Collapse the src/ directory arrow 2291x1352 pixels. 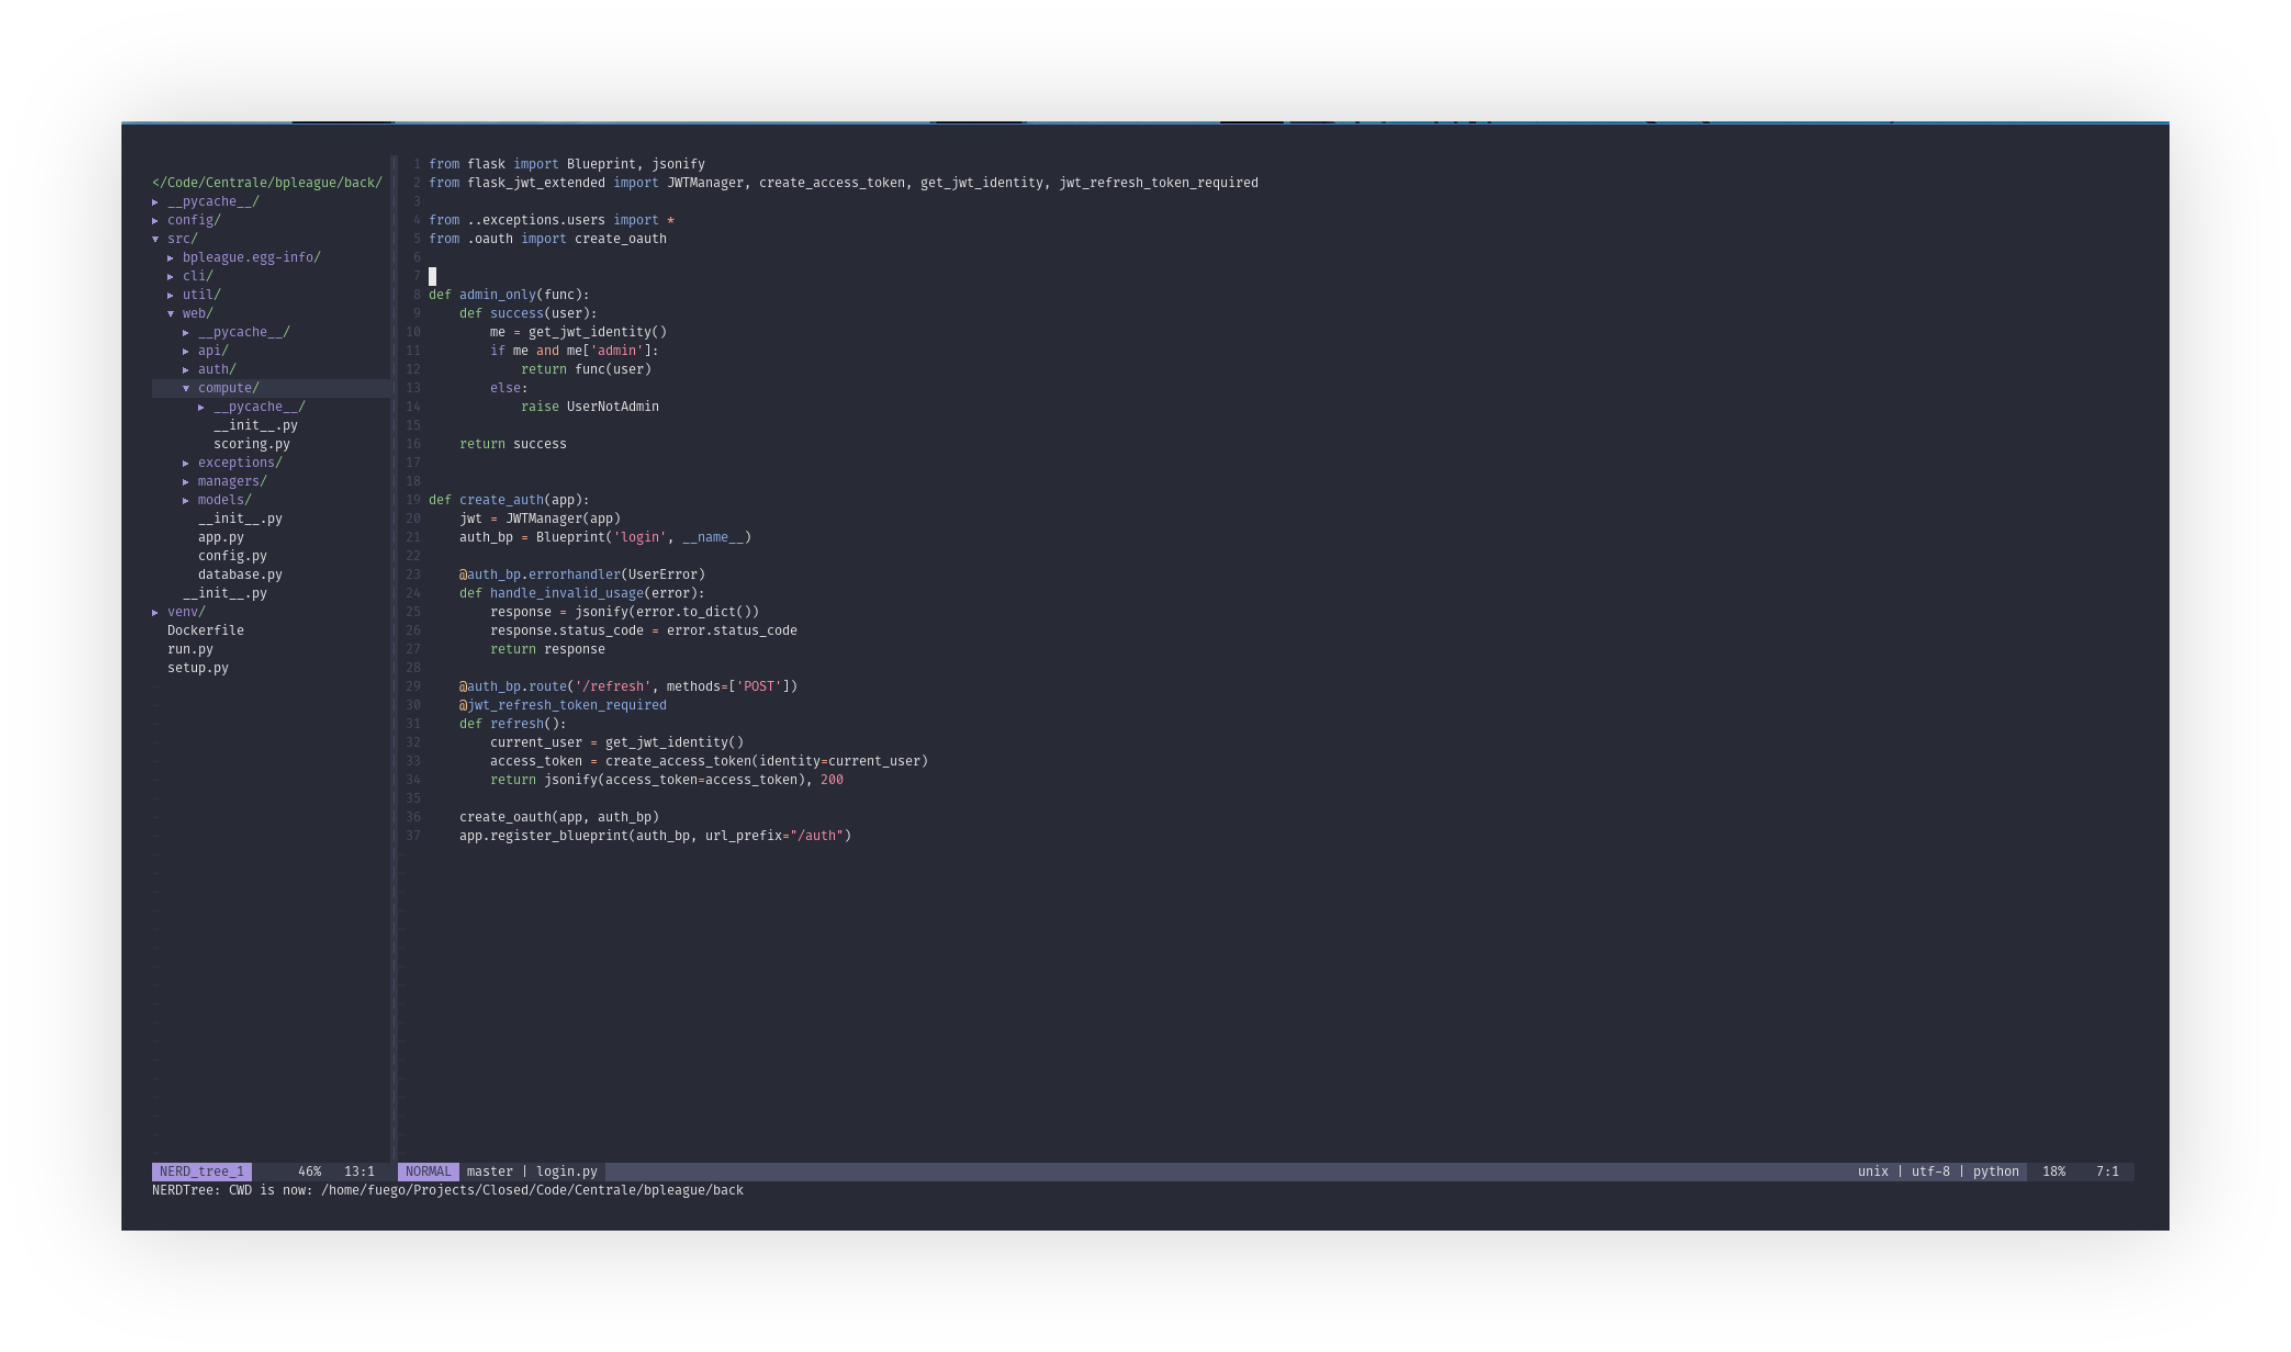tap(155, 239)
